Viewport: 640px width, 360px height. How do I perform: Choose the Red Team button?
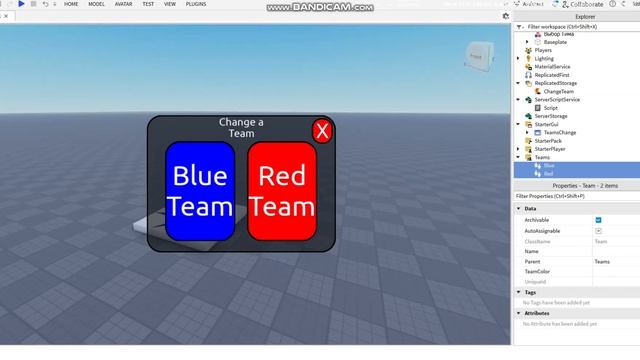(x=282, y=191)
